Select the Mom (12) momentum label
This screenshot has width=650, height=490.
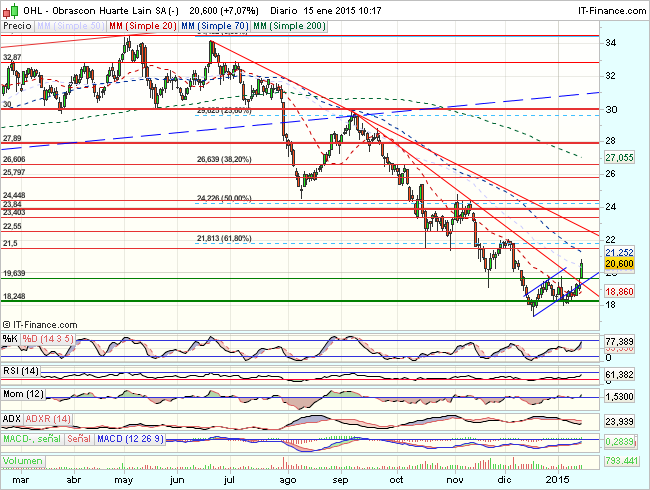coord(24,395)
